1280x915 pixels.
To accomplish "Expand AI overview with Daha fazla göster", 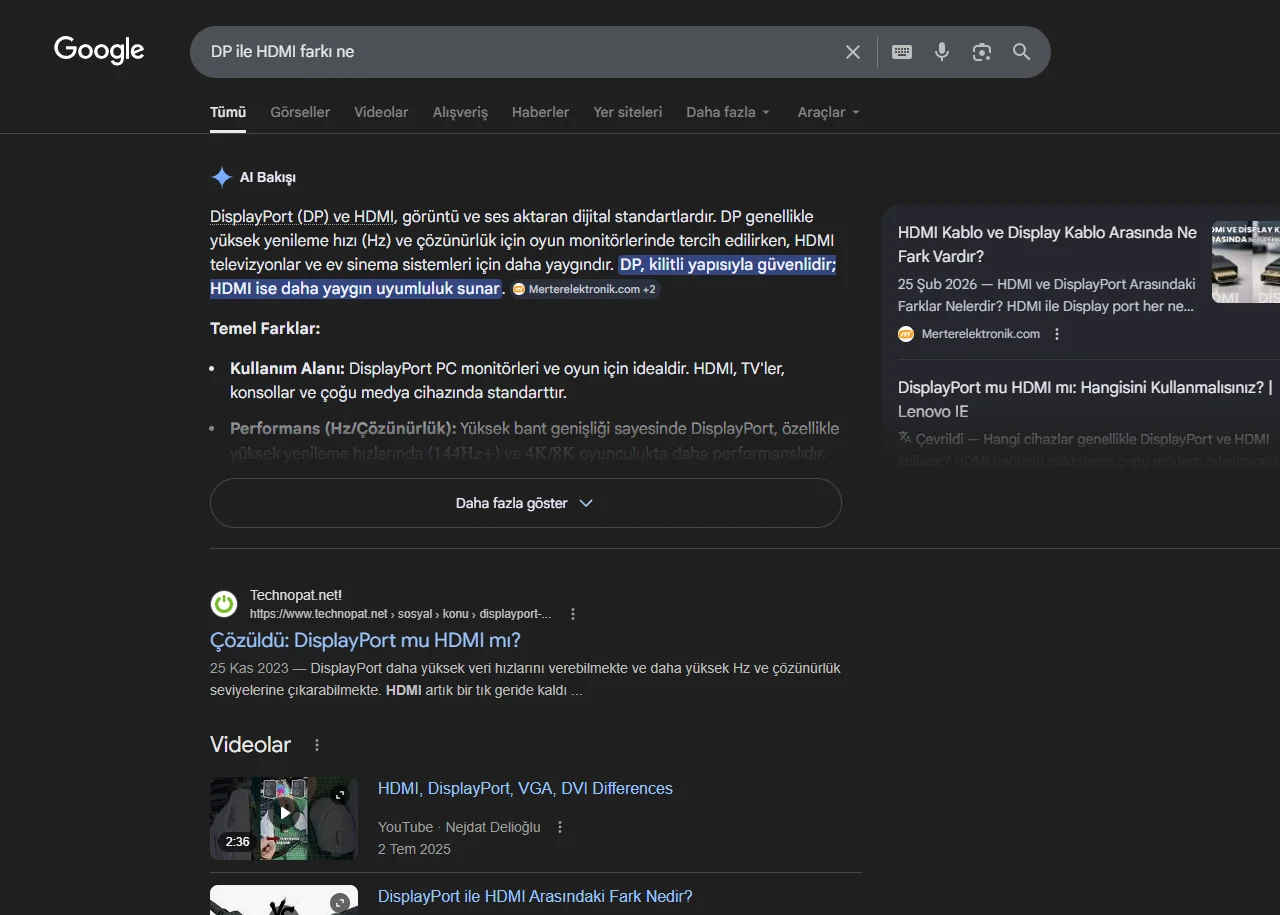I will (525, 503).
